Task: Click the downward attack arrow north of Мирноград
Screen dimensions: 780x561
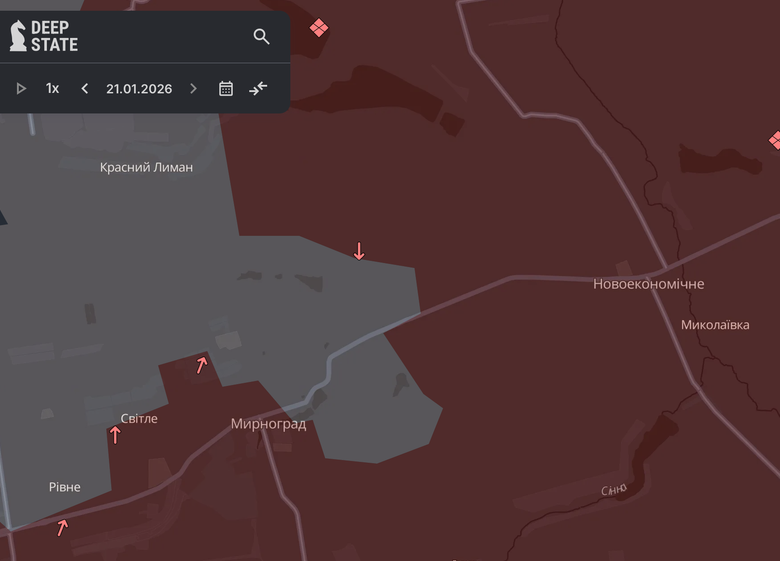Action: [359, 251]
